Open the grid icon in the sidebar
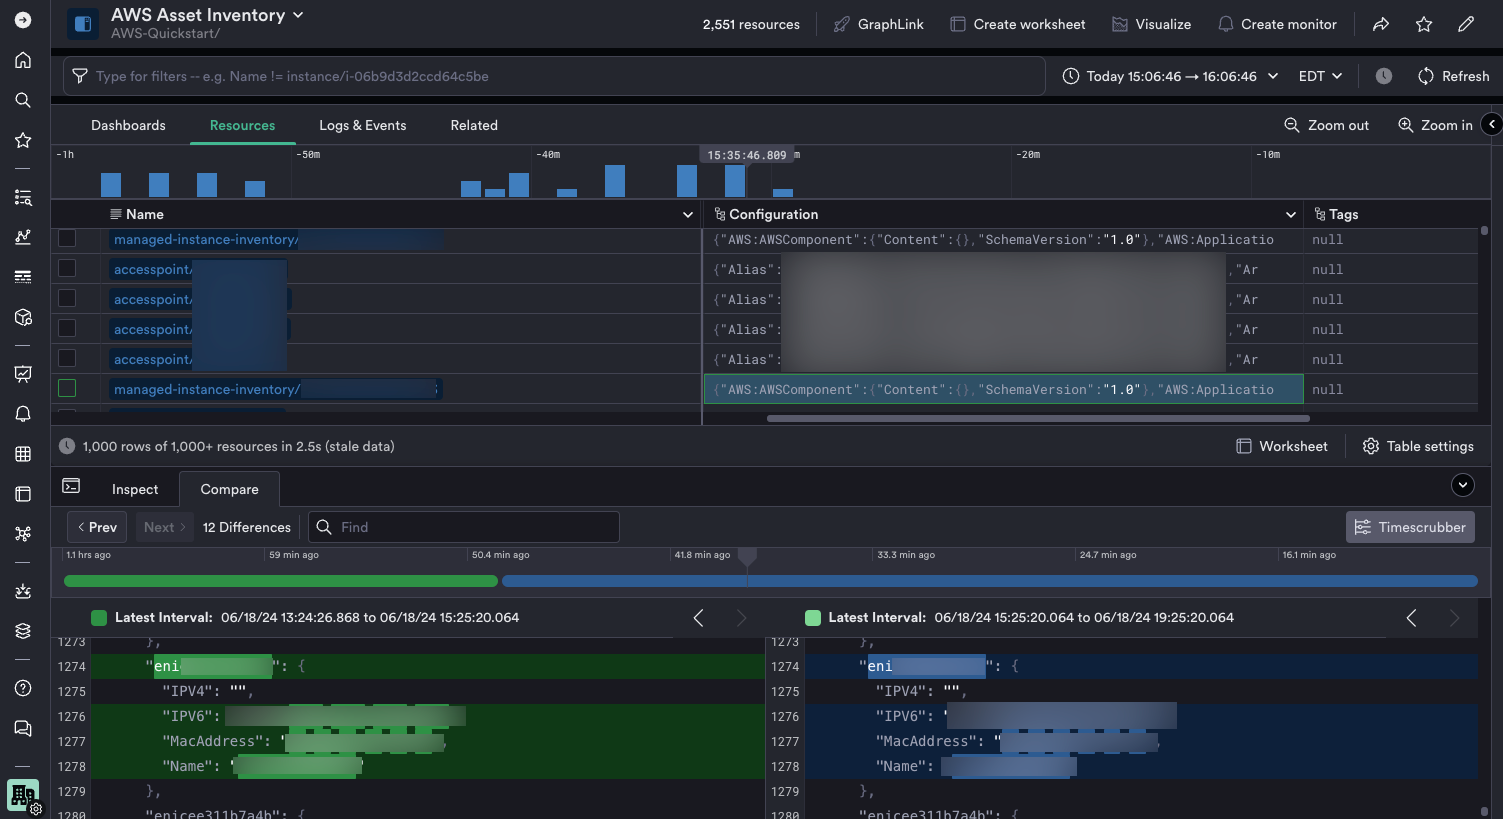Screen dimensions: 1503x819 23,454
